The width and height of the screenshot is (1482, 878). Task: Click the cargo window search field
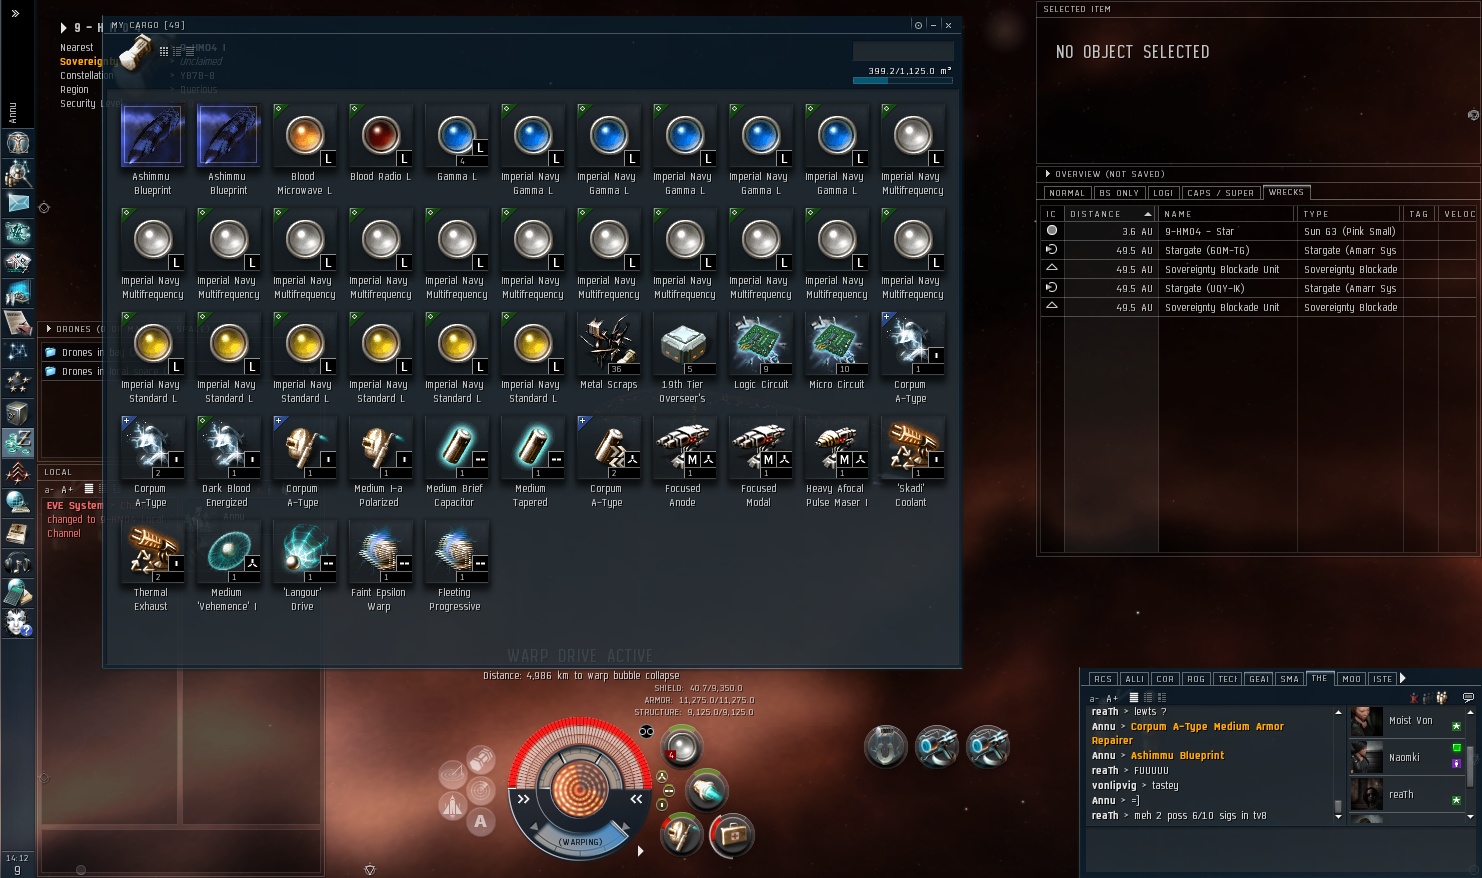click(903, 51)
